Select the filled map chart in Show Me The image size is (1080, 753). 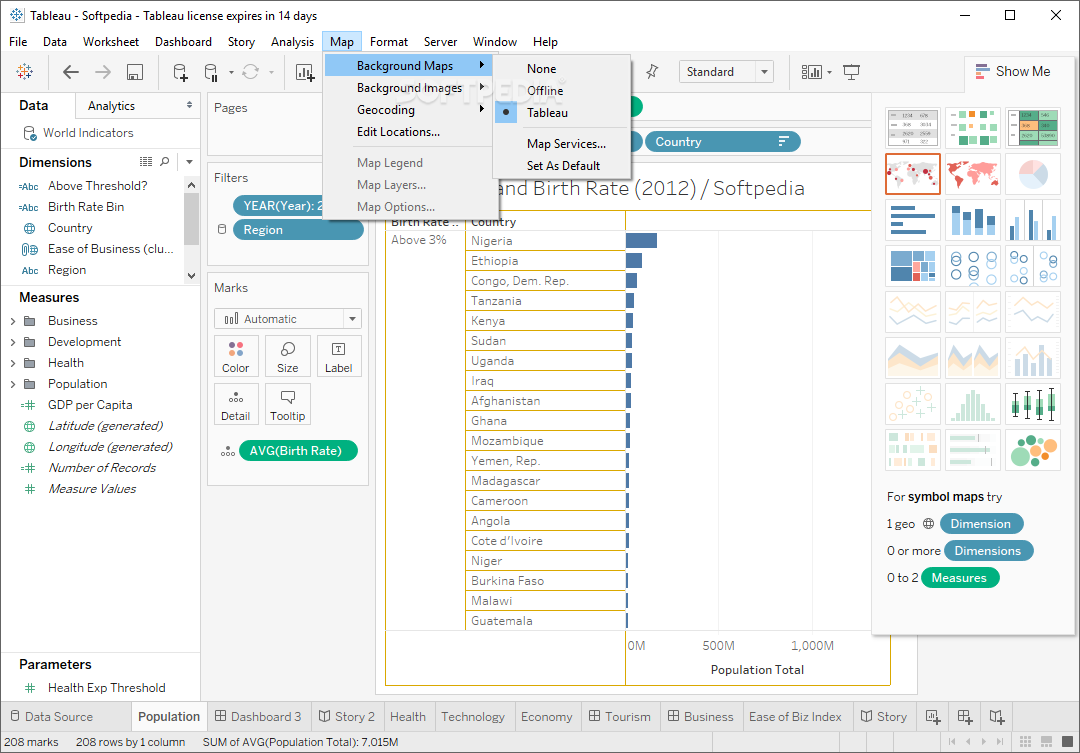pos(973,174)
